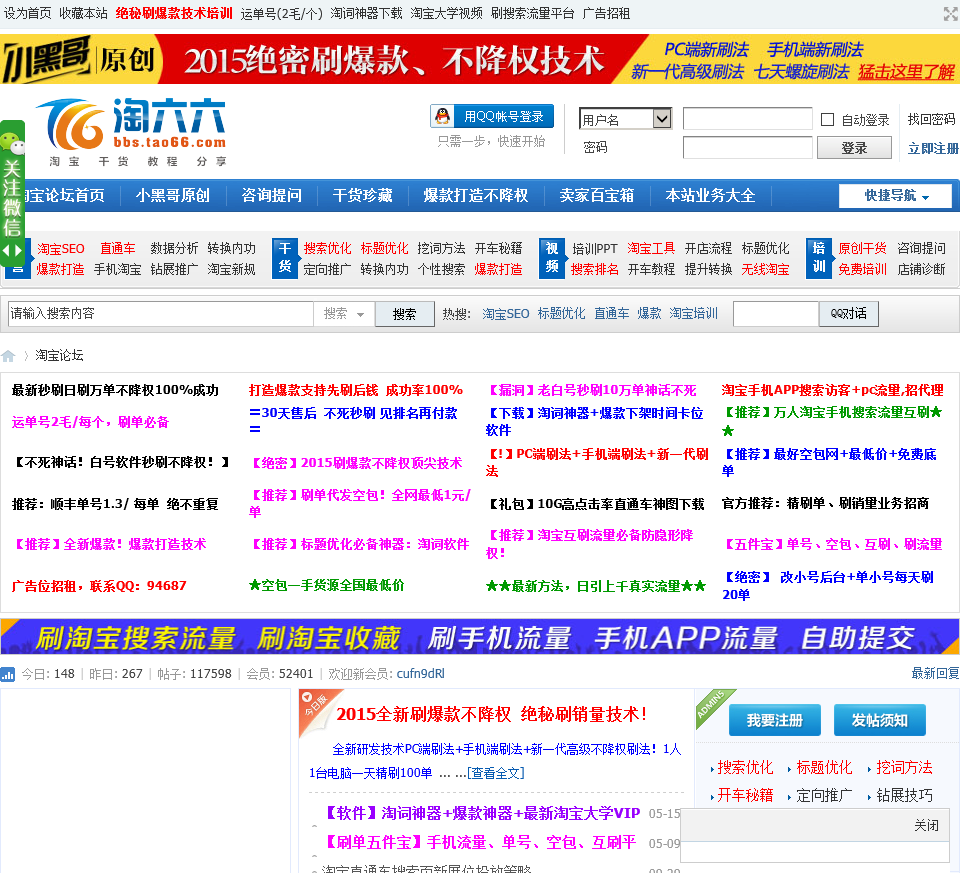Viewport: 960px width, 873px height.
Task: Click the 我要注册 button
Action: 774,721
